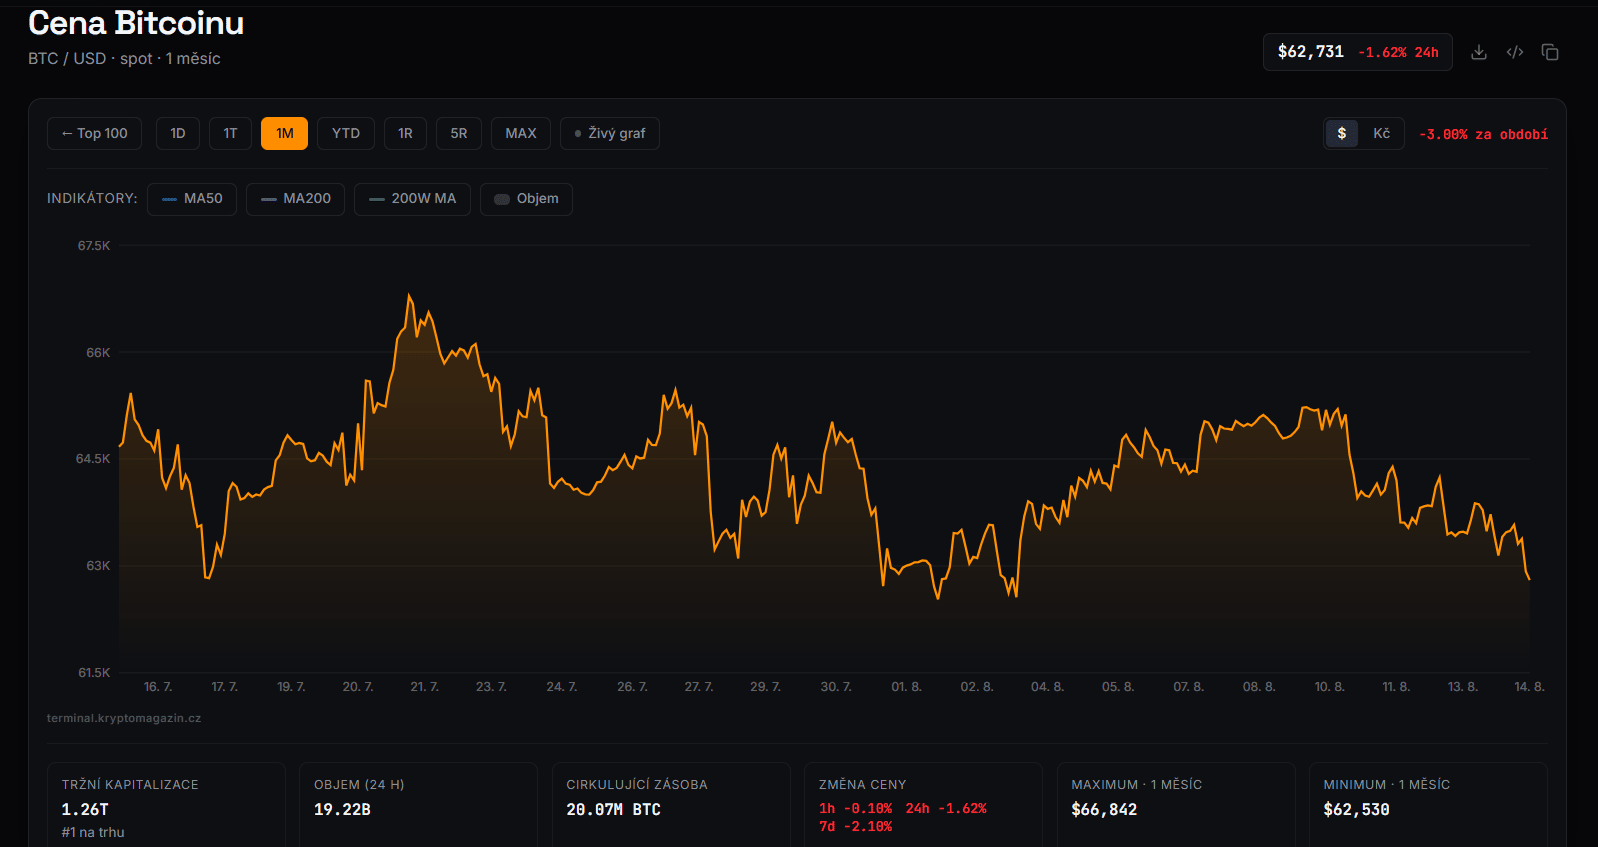Screen dimensions: 1598x847
Task: Click the TRŽNÍ KAPITALIZACE 1.26T card
Action: pos(166,805)
